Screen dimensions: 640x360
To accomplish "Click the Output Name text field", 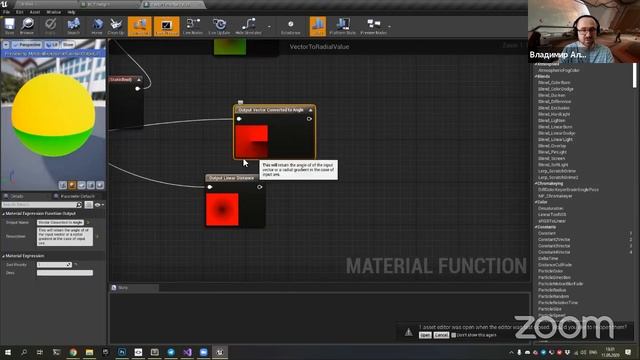I will click(x=60, y=222).
